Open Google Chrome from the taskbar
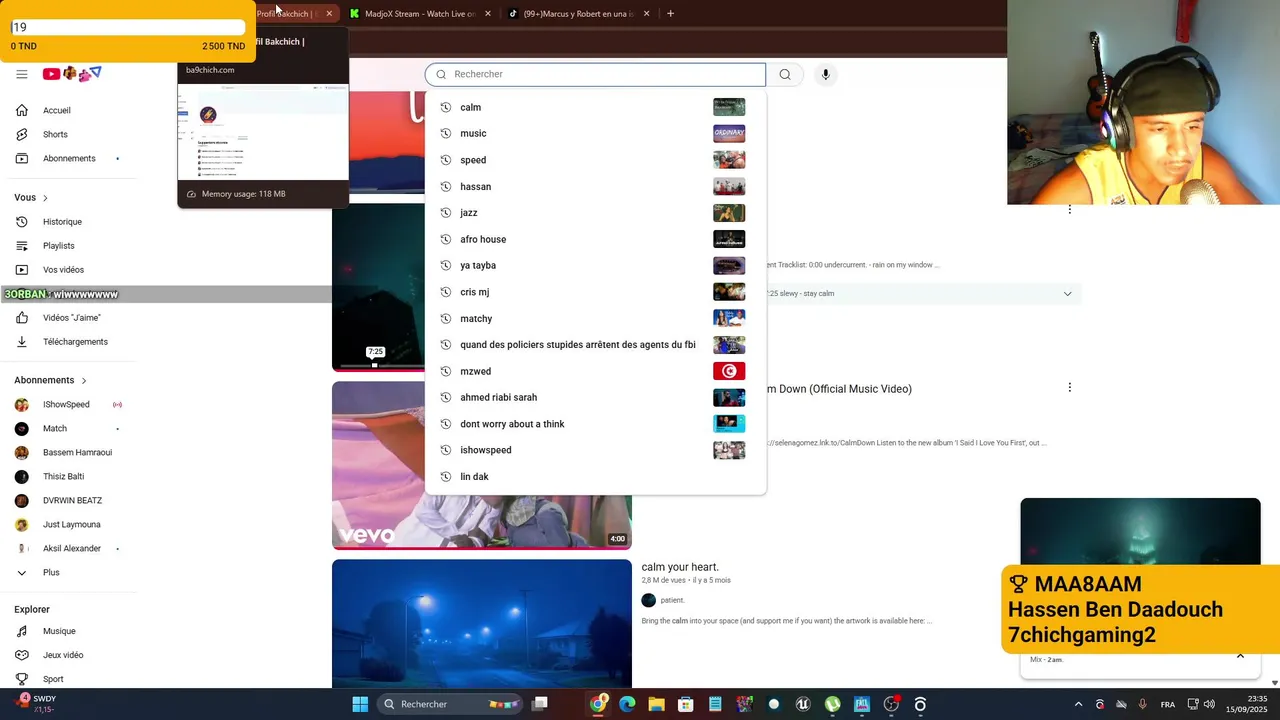1280x720 pixels. 598,704
